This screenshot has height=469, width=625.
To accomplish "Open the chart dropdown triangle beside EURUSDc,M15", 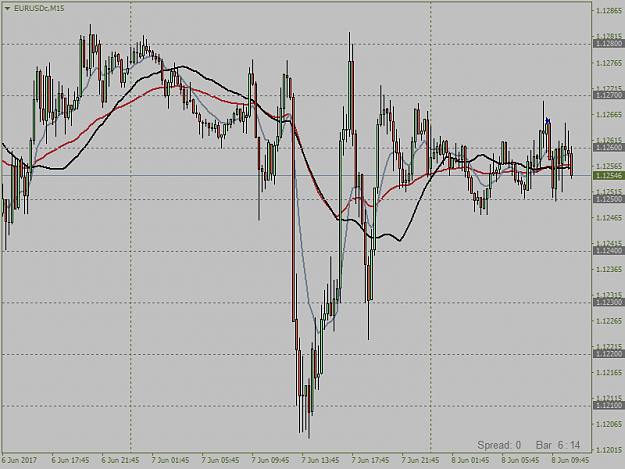I will (x=8, y=8).
